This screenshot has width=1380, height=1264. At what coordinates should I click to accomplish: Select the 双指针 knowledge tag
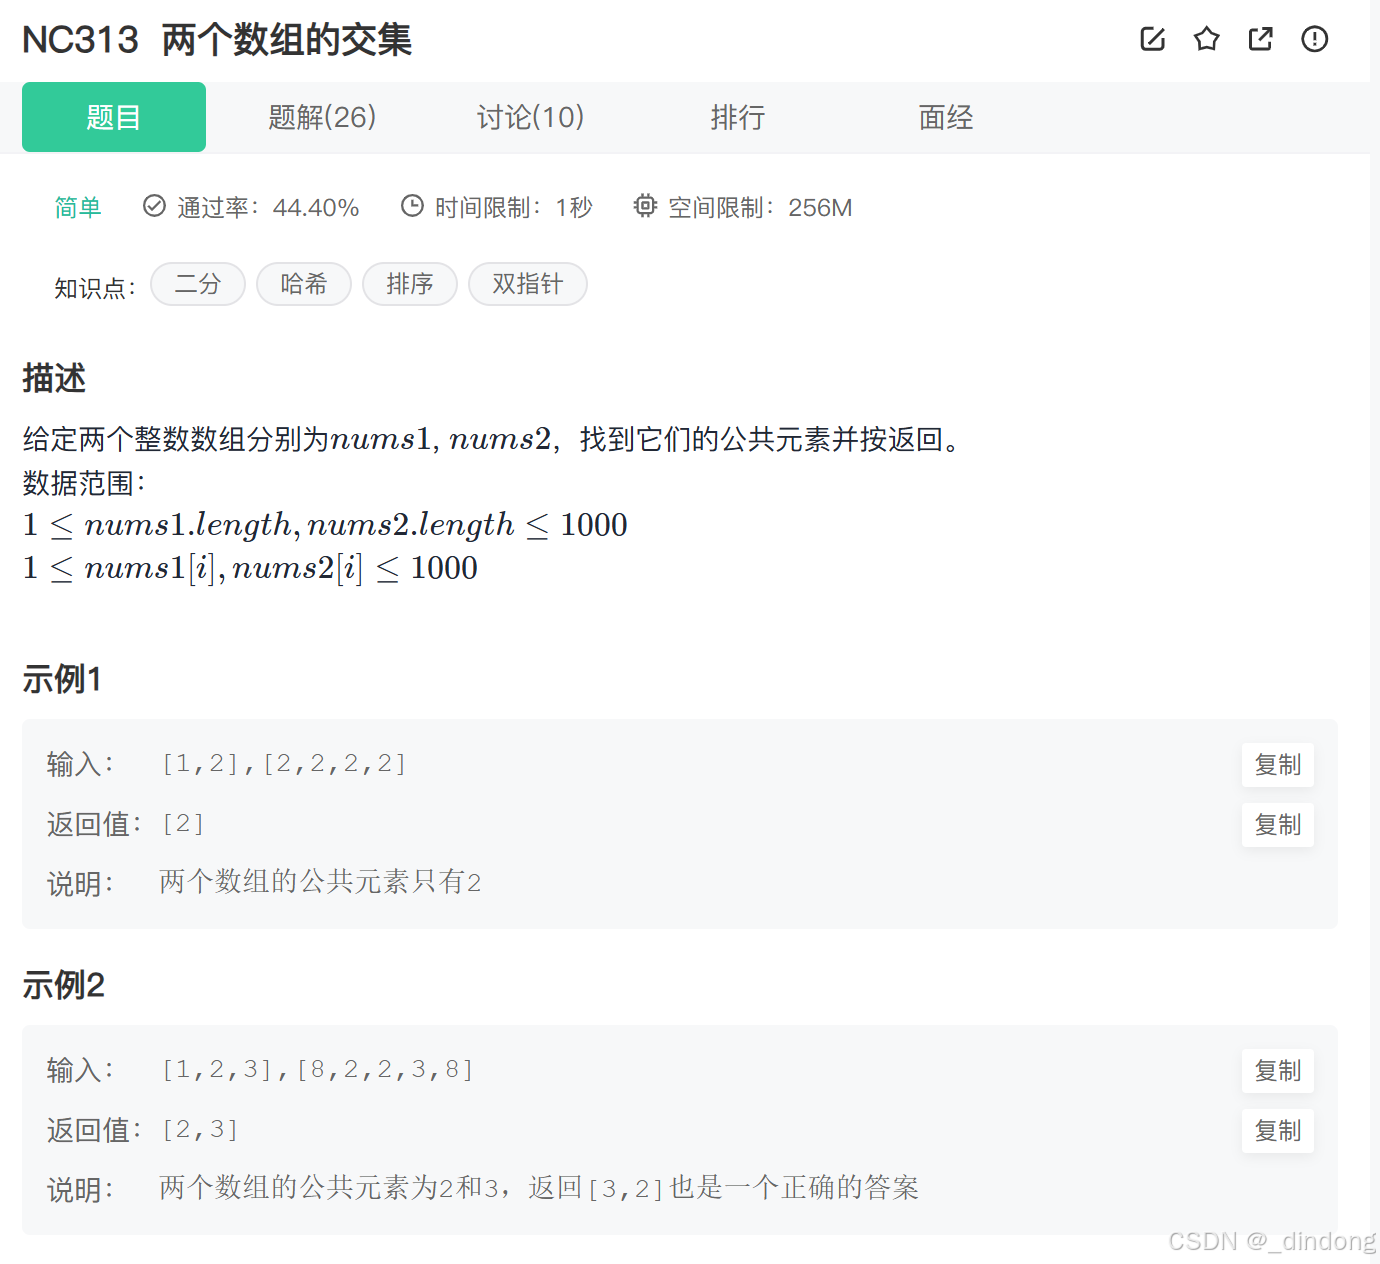[x=528, y=284]
